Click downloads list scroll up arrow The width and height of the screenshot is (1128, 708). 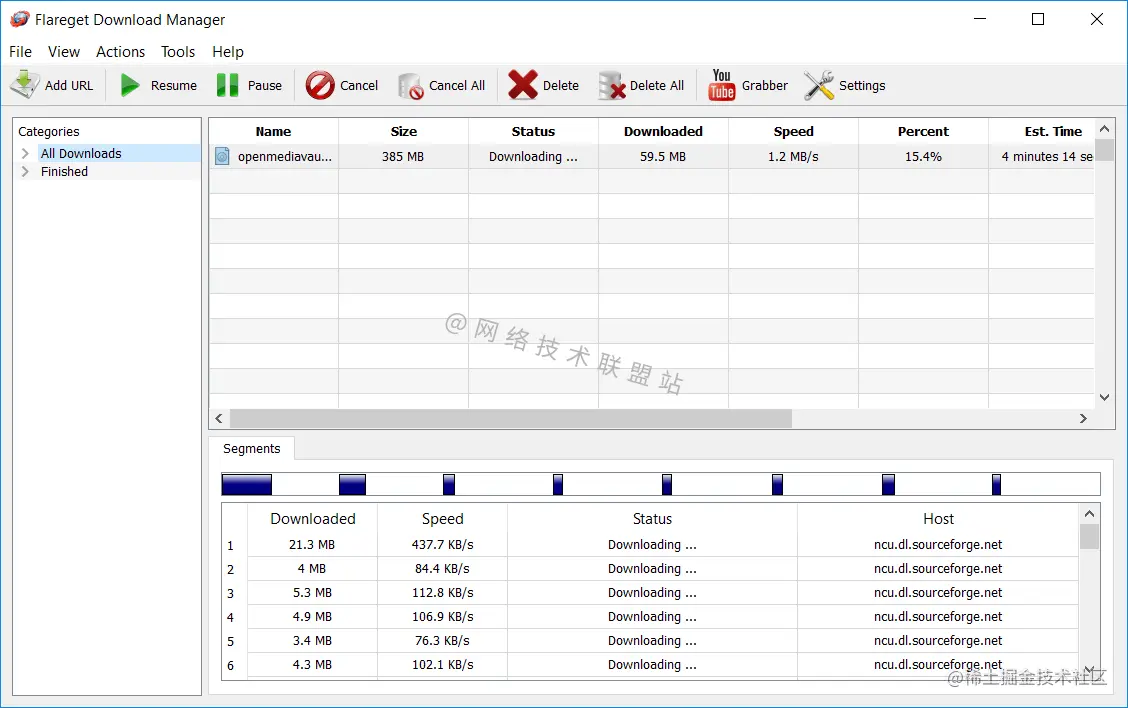(1104, 129)
